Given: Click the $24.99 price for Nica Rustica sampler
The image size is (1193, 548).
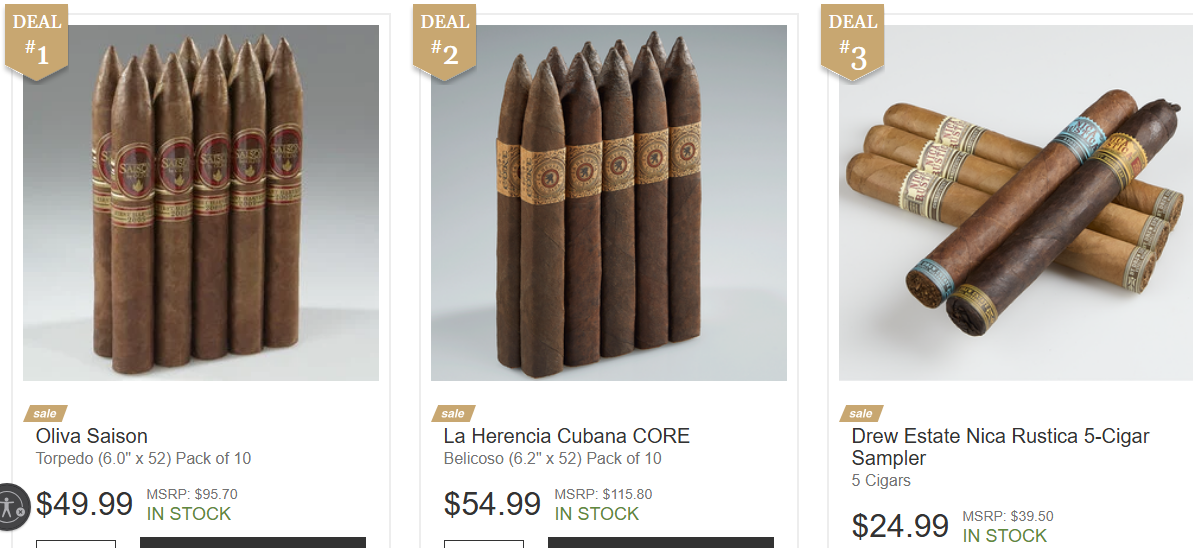Looking at the screenshot, I should tap(900, 526).
